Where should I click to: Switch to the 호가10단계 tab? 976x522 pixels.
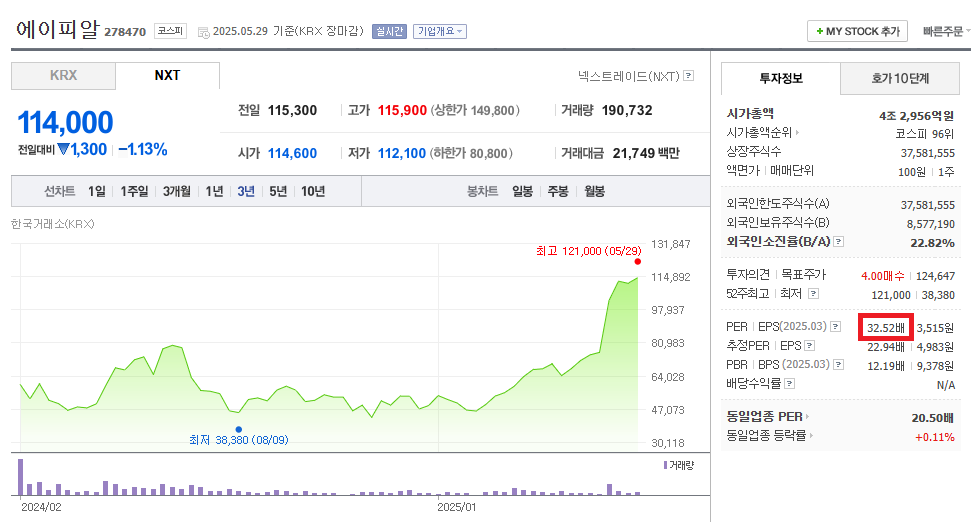click(900, 78)
